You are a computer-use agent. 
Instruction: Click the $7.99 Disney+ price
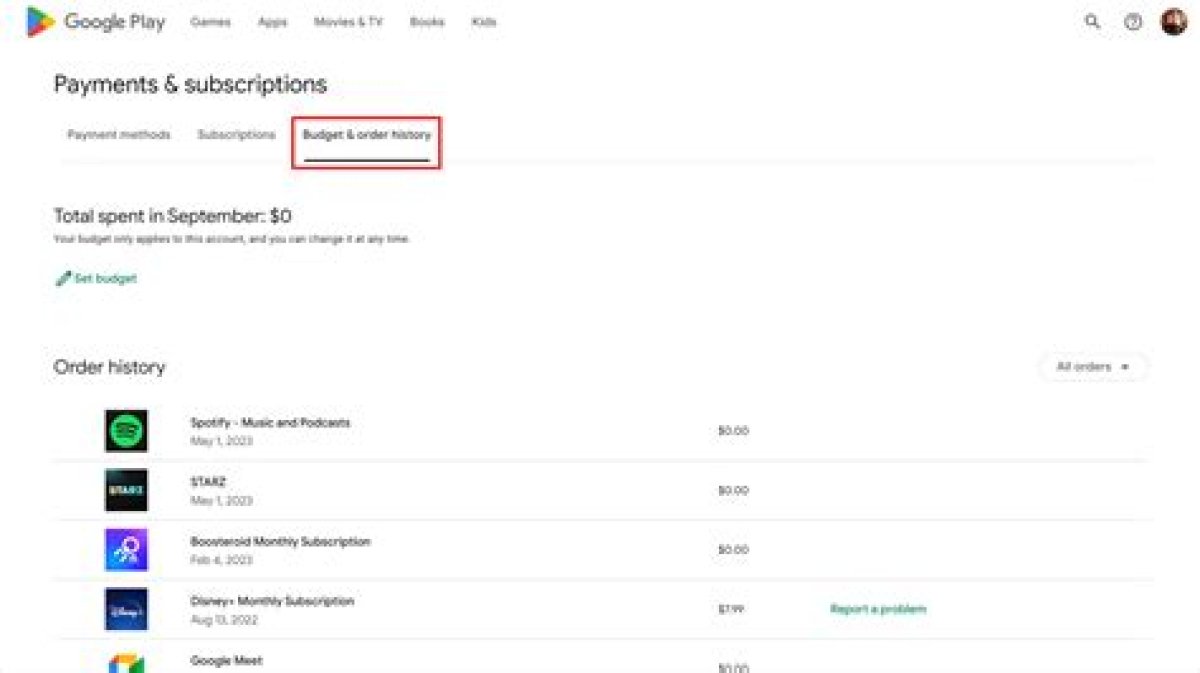pyautogui.click(x=731, y=609)
